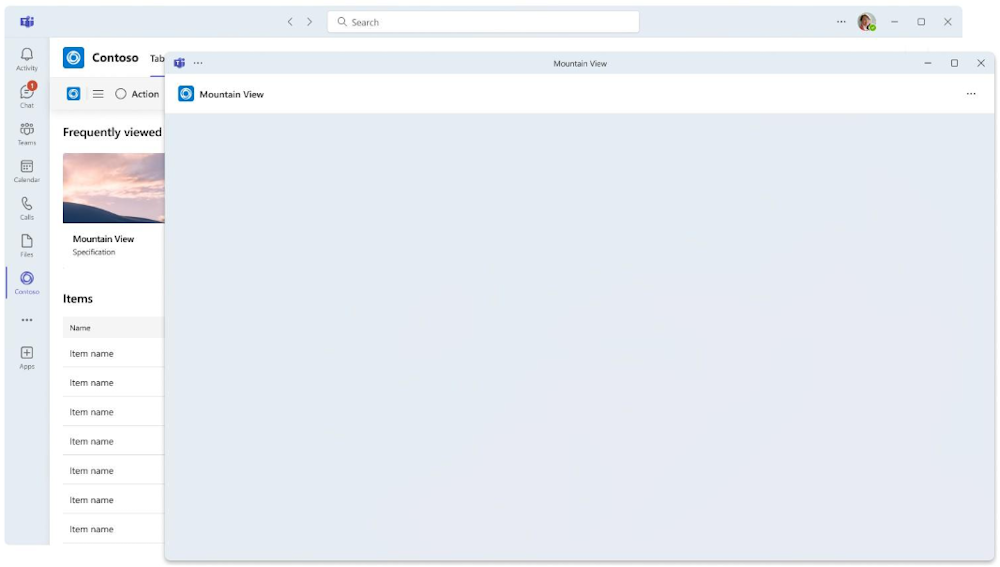Click in the Search box
Image resolution: width=1000 pixels, height=567 pixels.
pyautogui.click(x=483, y=22)
